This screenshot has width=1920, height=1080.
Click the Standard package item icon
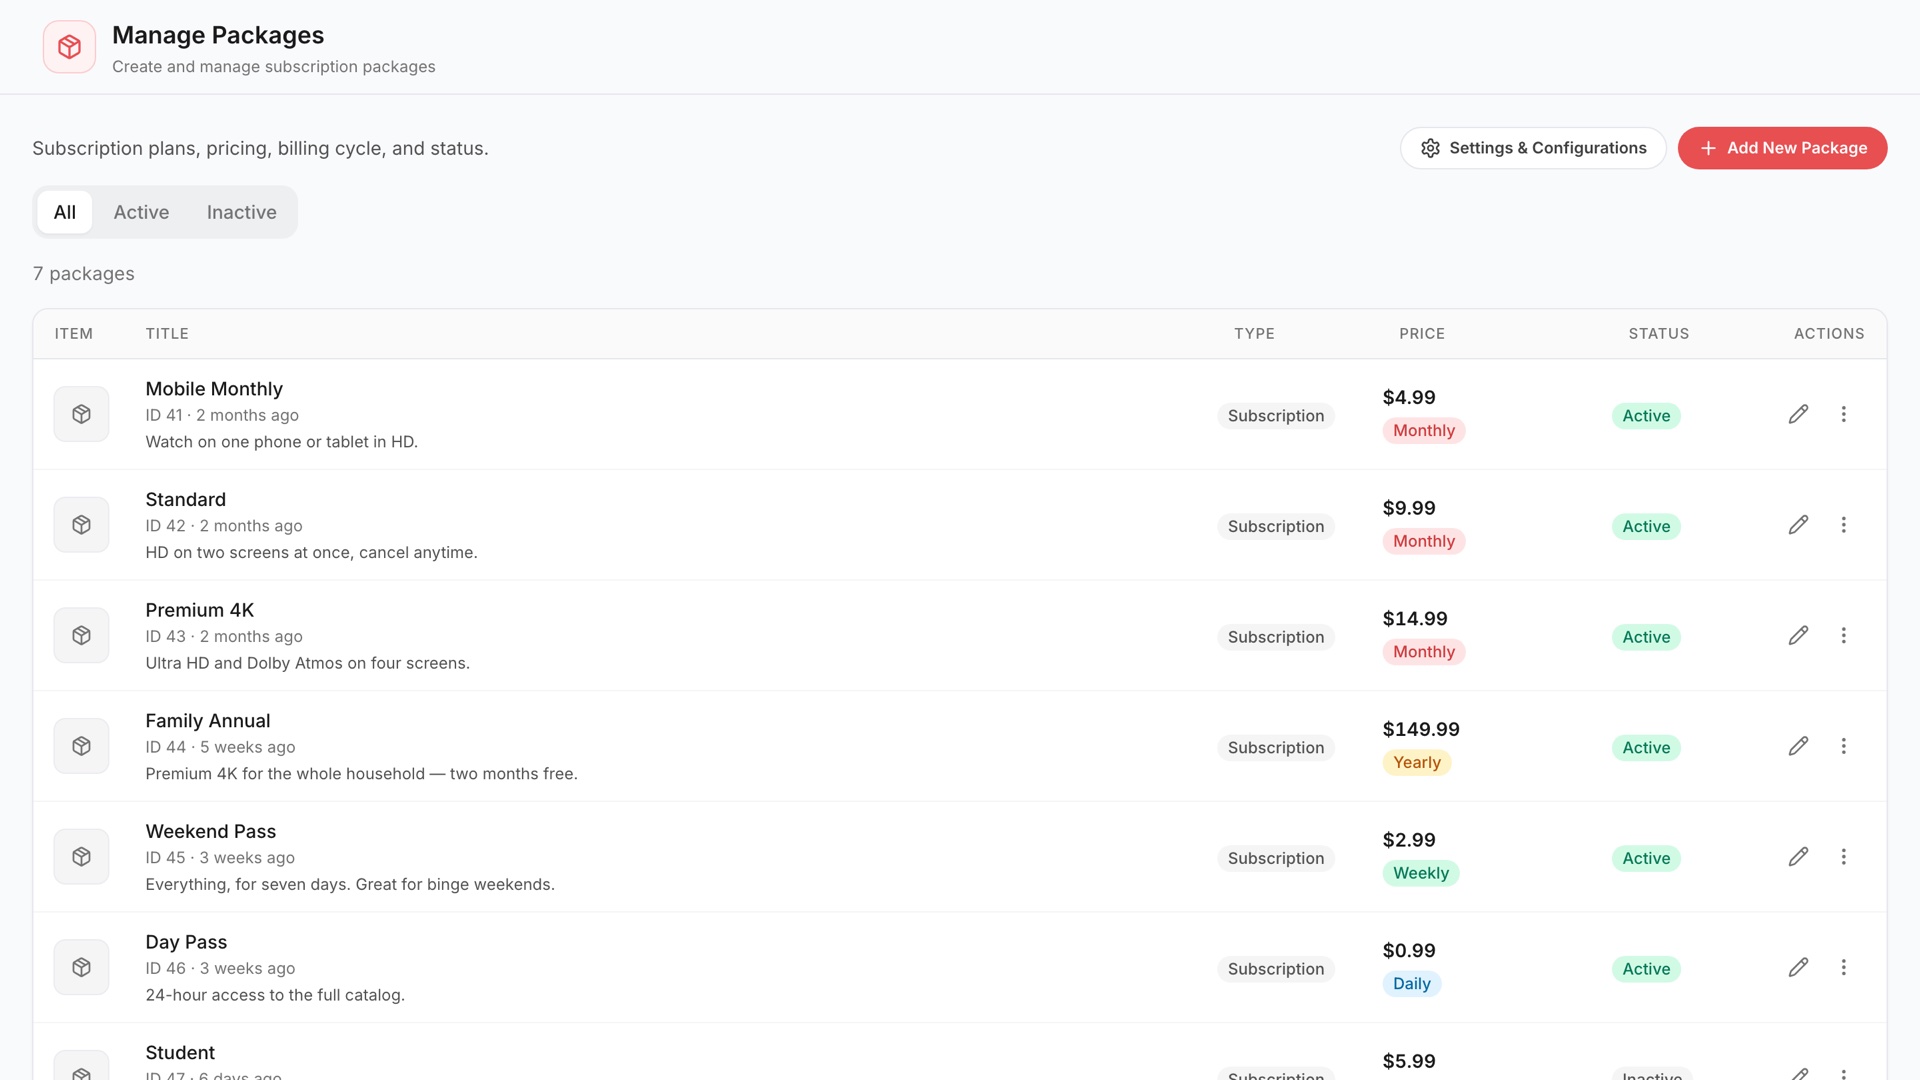(x=81, y=525)
